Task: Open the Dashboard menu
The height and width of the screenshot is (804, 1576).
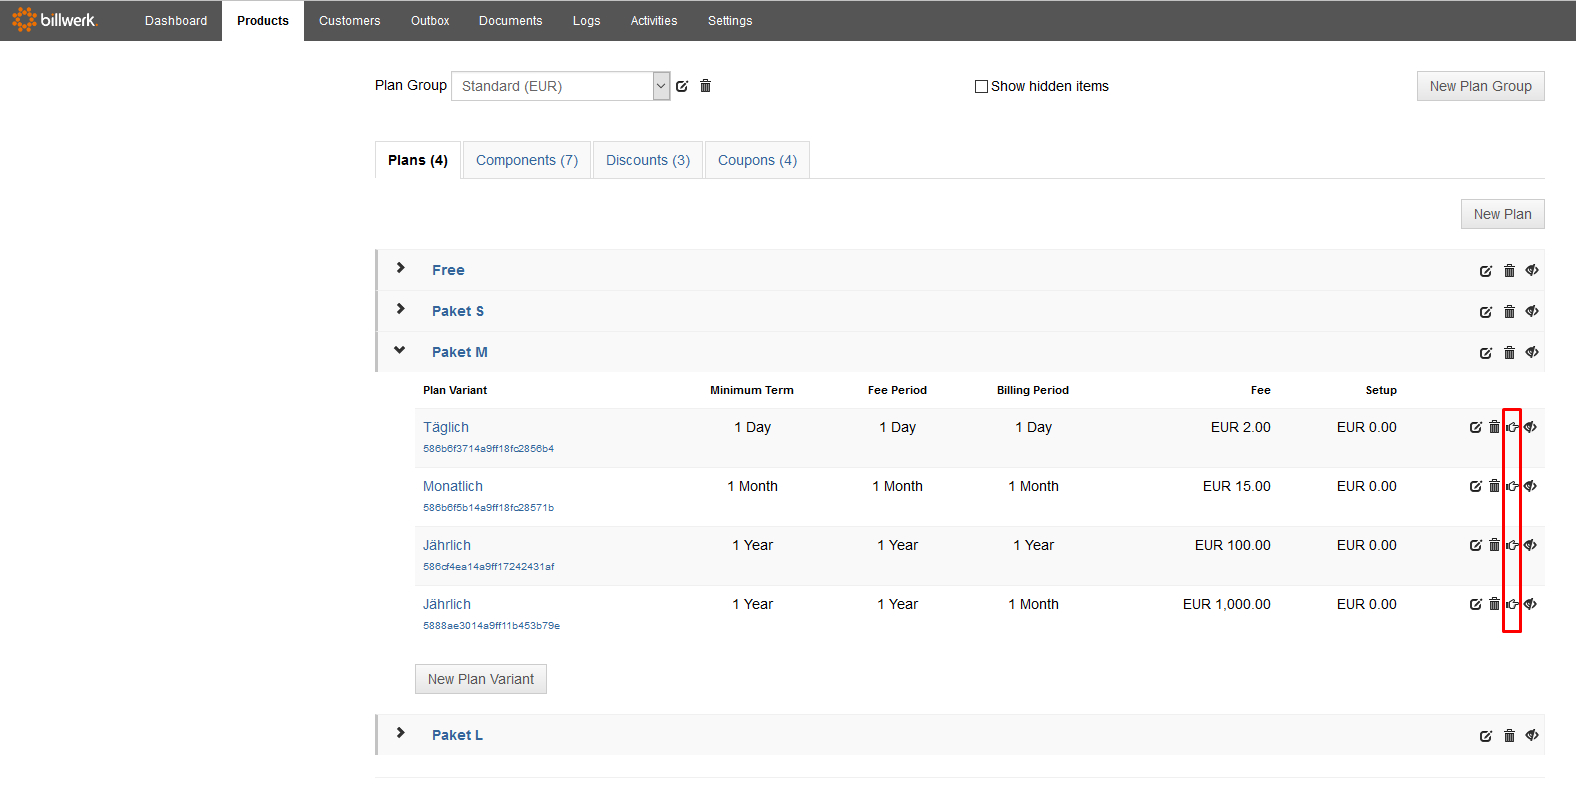Action: 176,21
